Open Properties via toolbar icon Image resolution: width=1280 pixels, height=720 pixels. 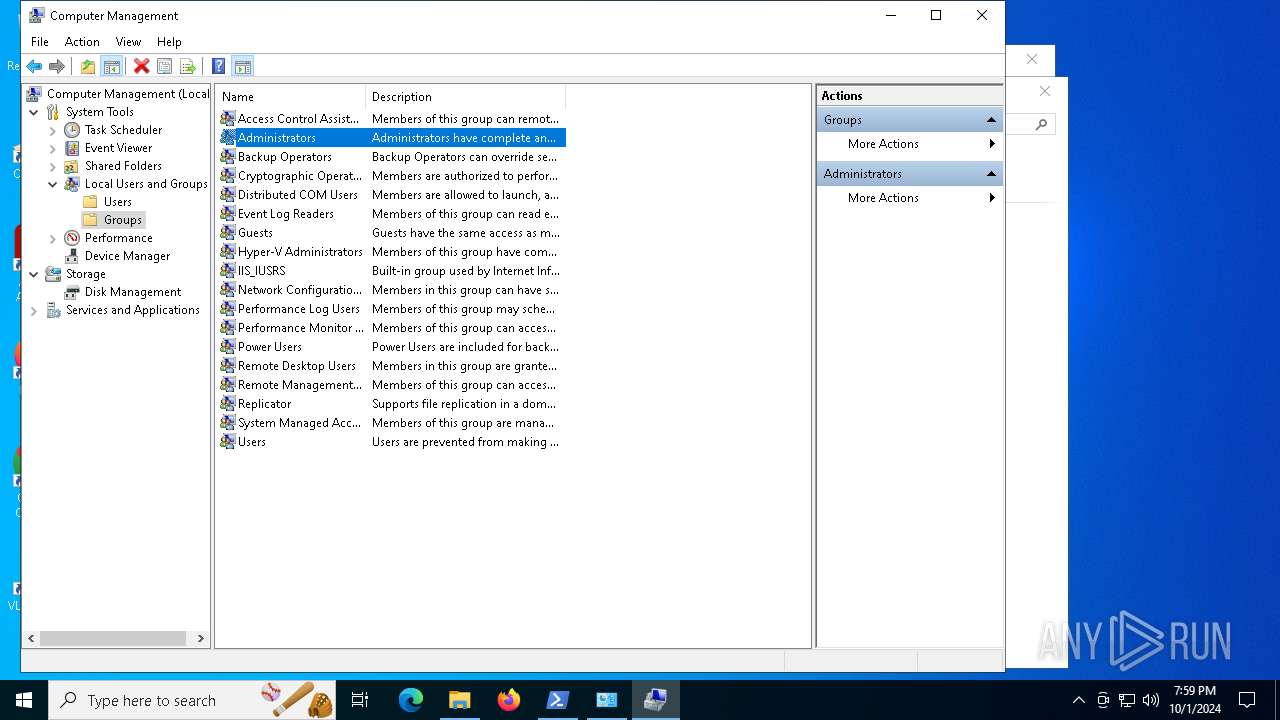click(x=164, y=66)
